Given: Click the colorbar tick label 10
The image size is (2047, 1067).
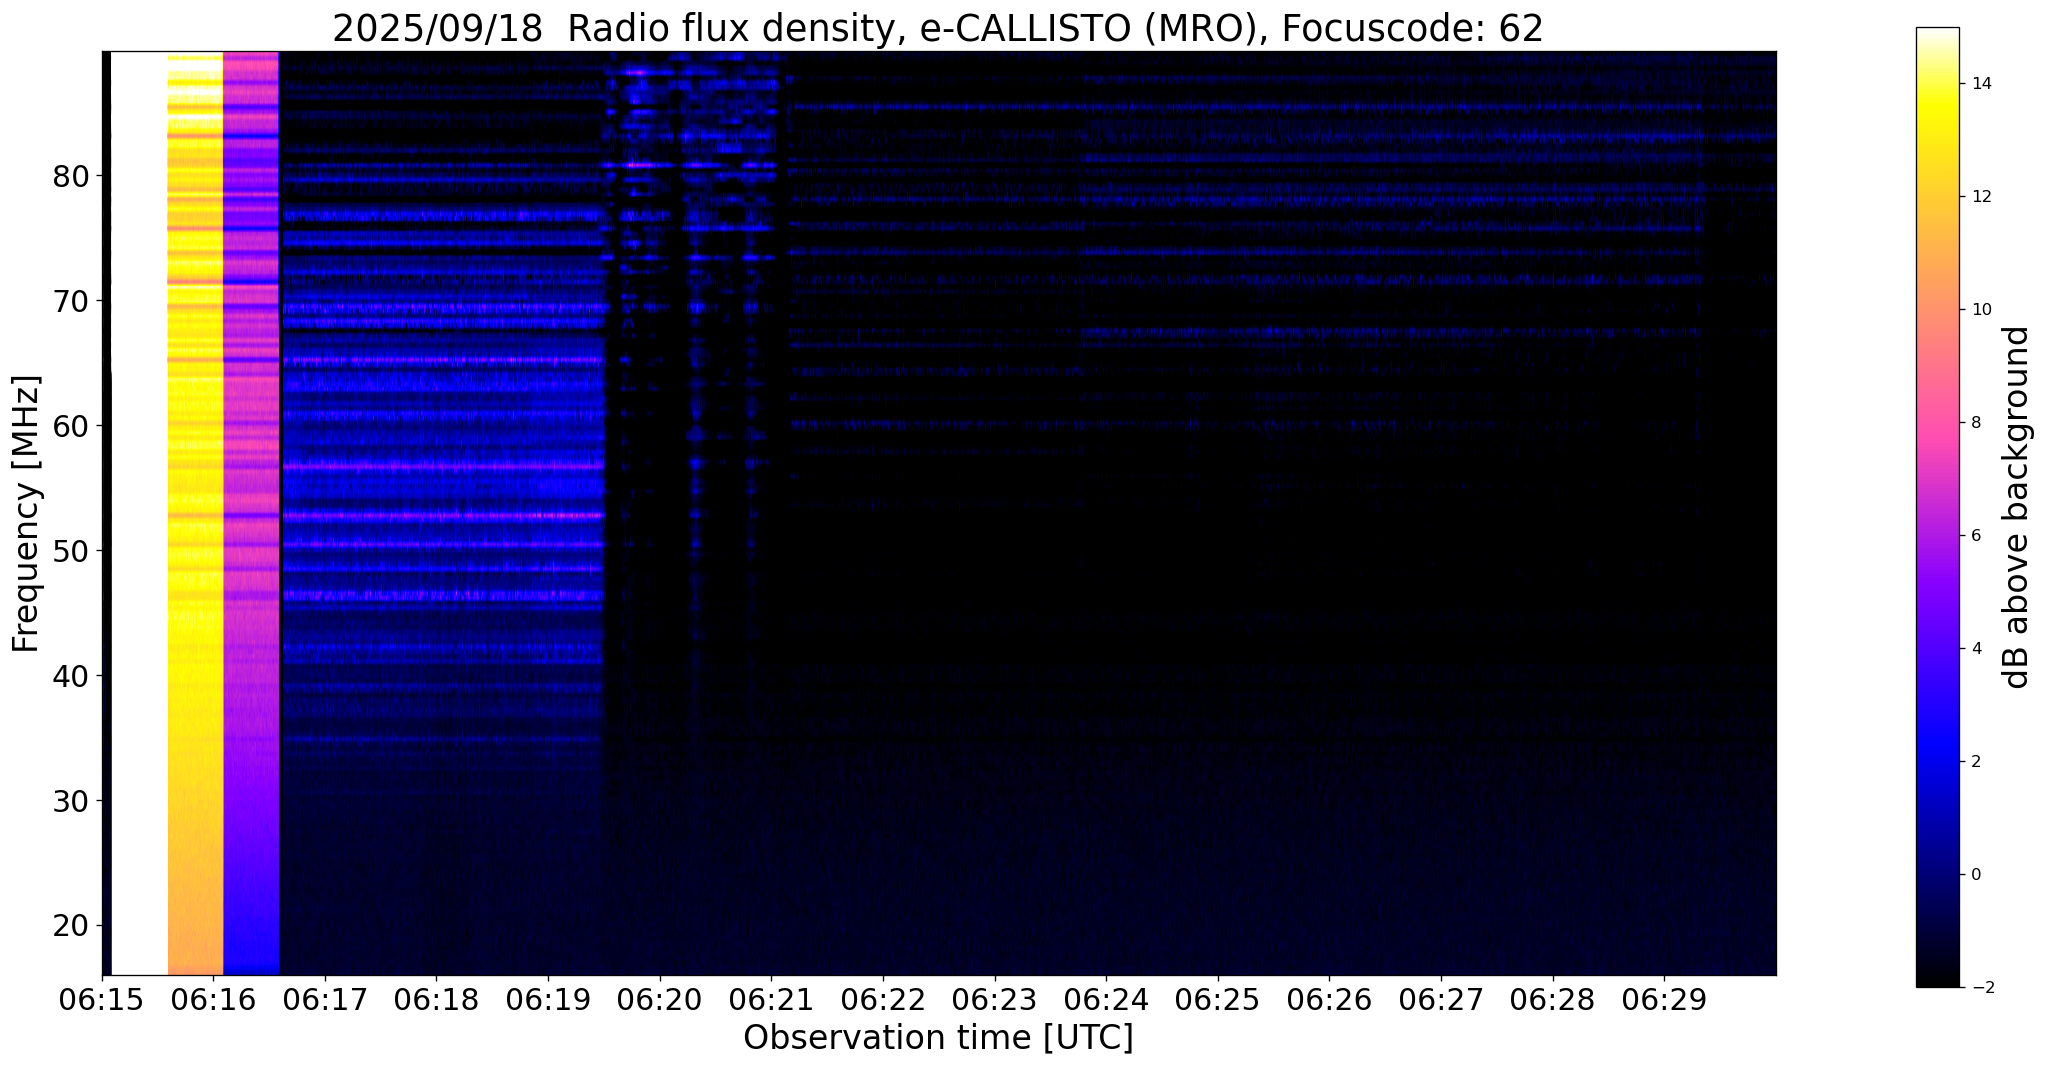Looking at the screenshot, I should 1980,310.
